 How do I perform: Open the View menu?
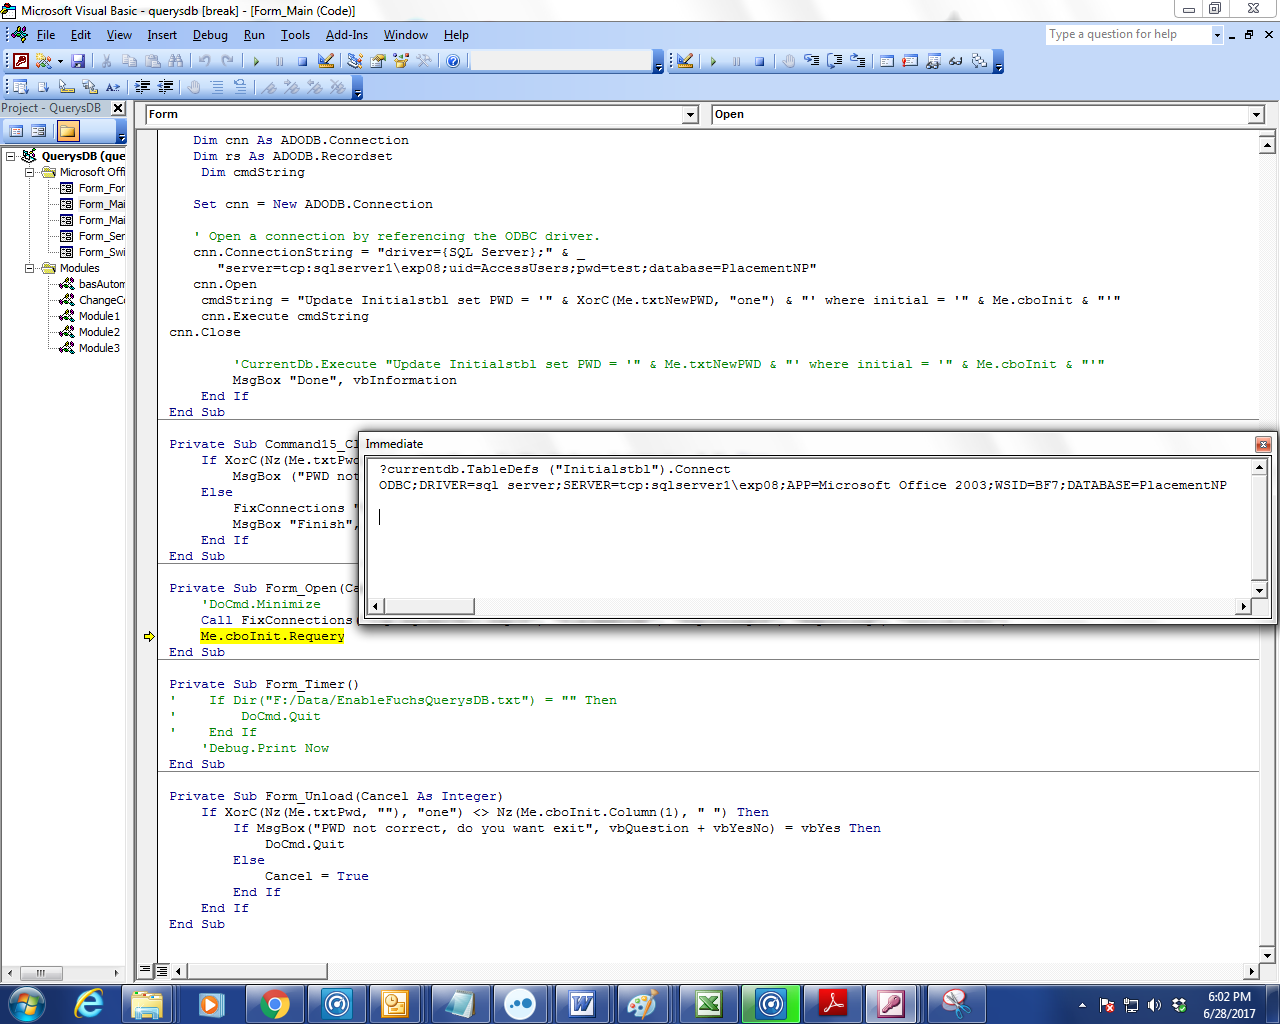[x=119, y=35]
